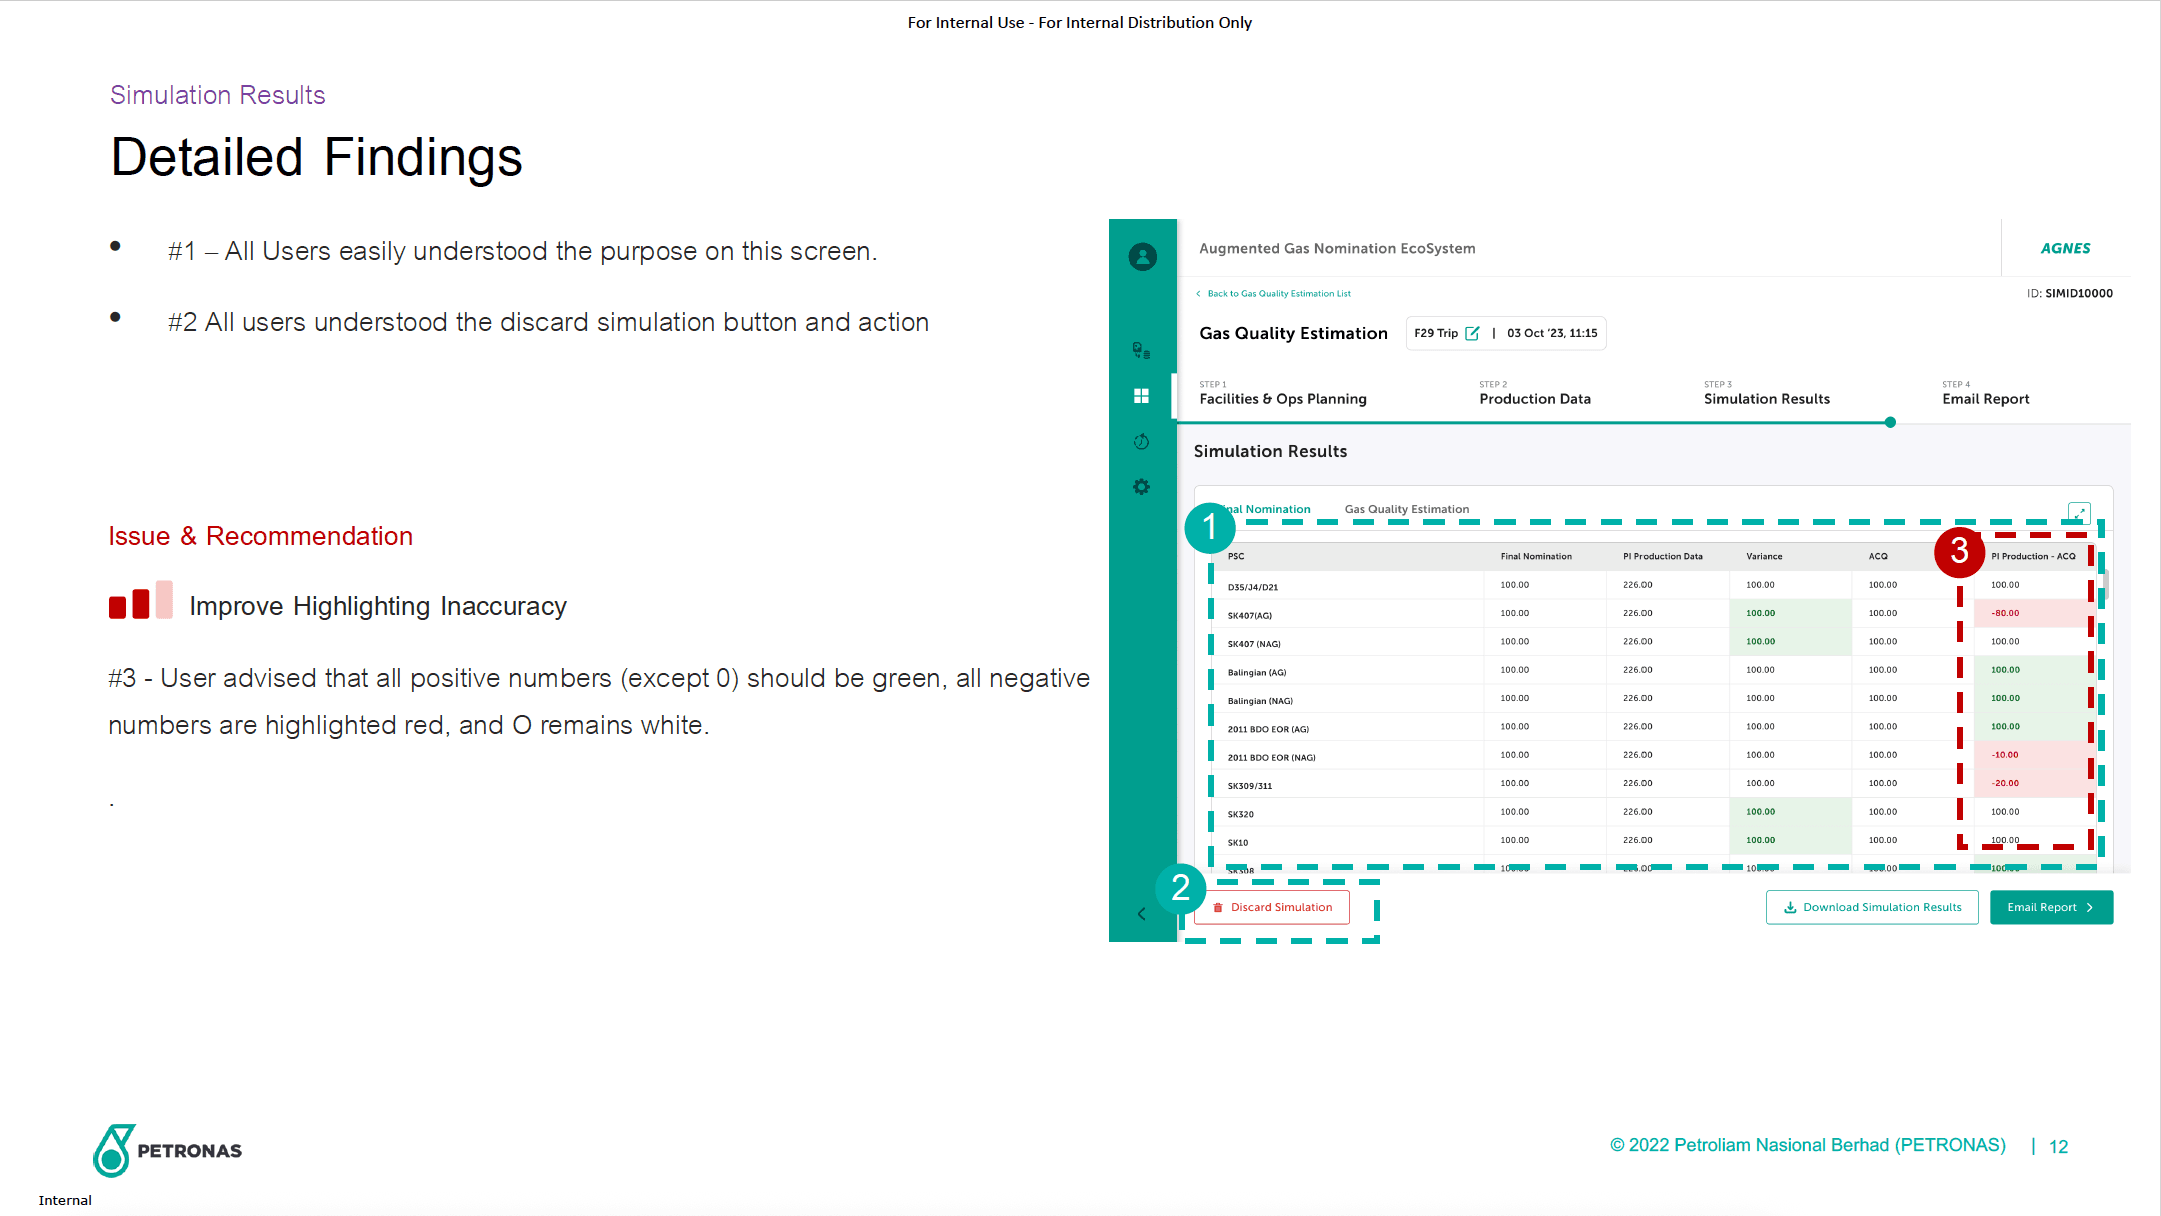
Task: Expand table with fullscreen arrows icon
Action: click(2078, 512)
